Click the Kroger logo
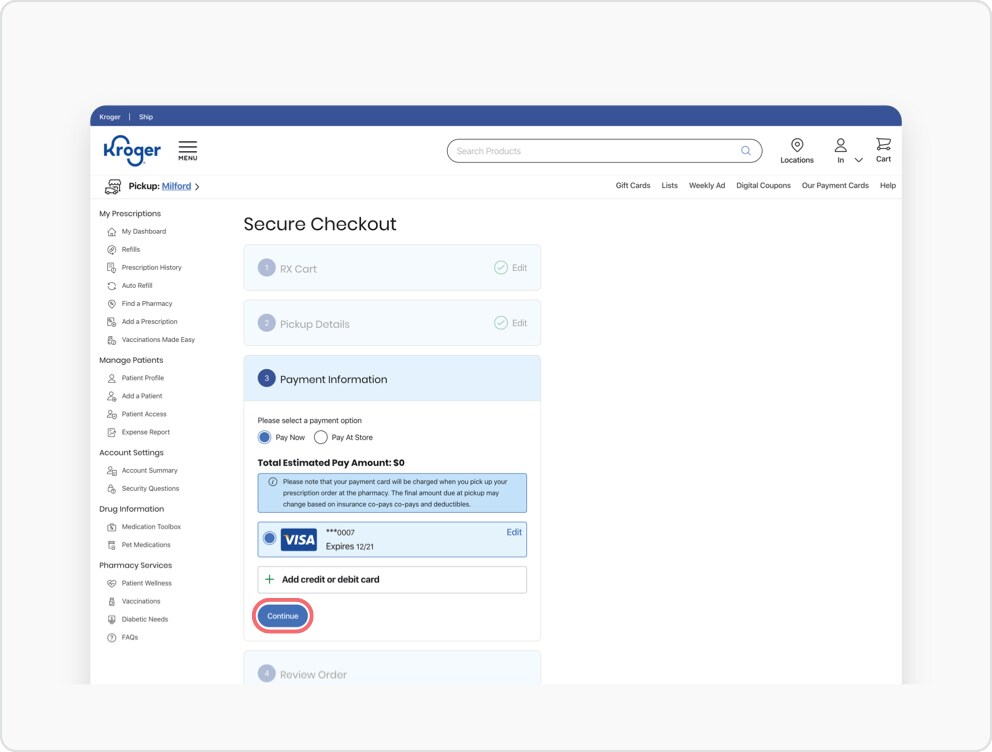The image size is (992, 752). tap(132, 151)
